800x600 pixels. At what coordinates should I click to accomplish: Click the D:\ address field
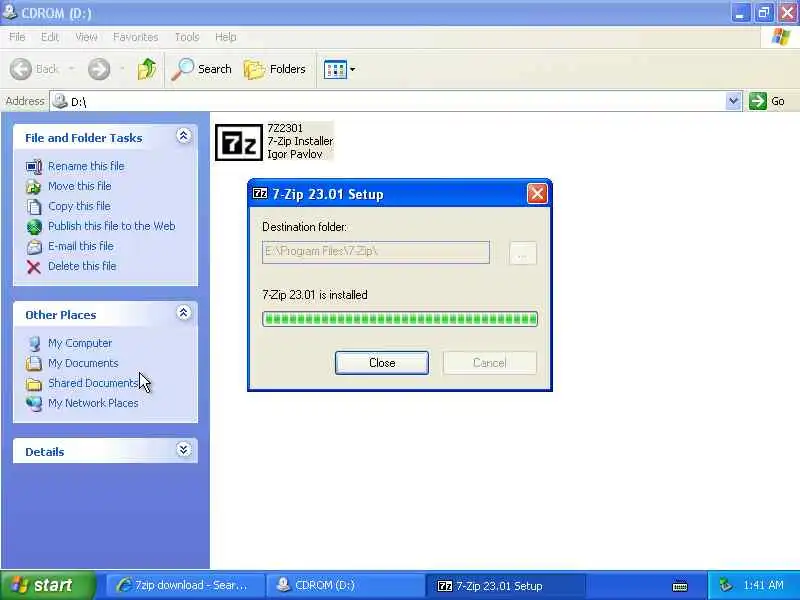(388, 102)
